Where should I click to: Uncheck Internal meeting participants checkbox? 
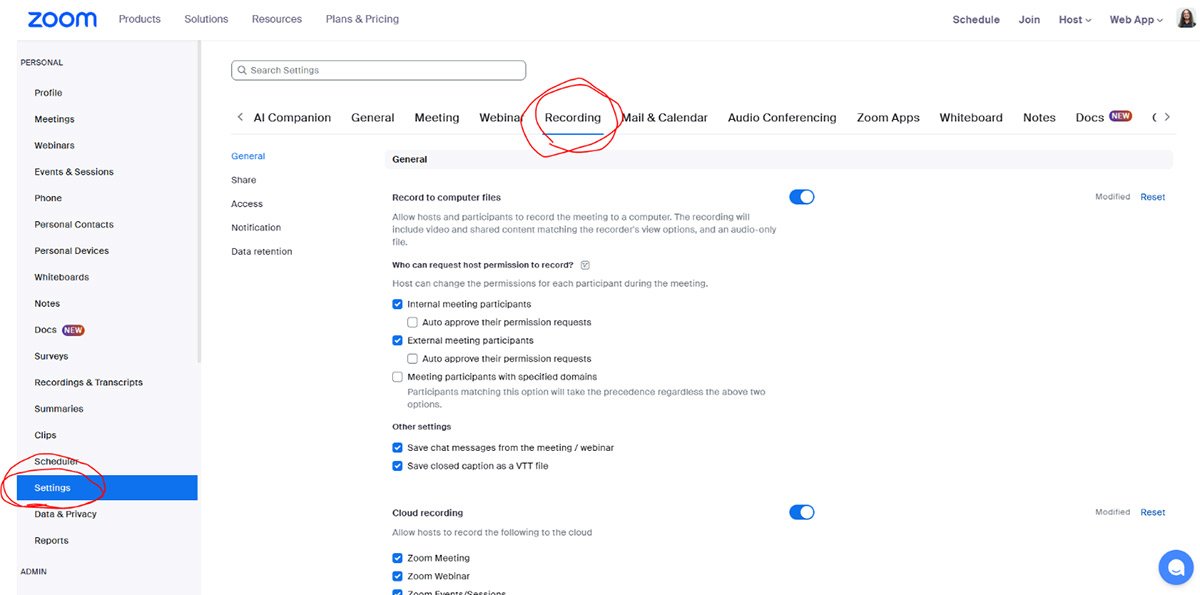(x=398, y=304)
